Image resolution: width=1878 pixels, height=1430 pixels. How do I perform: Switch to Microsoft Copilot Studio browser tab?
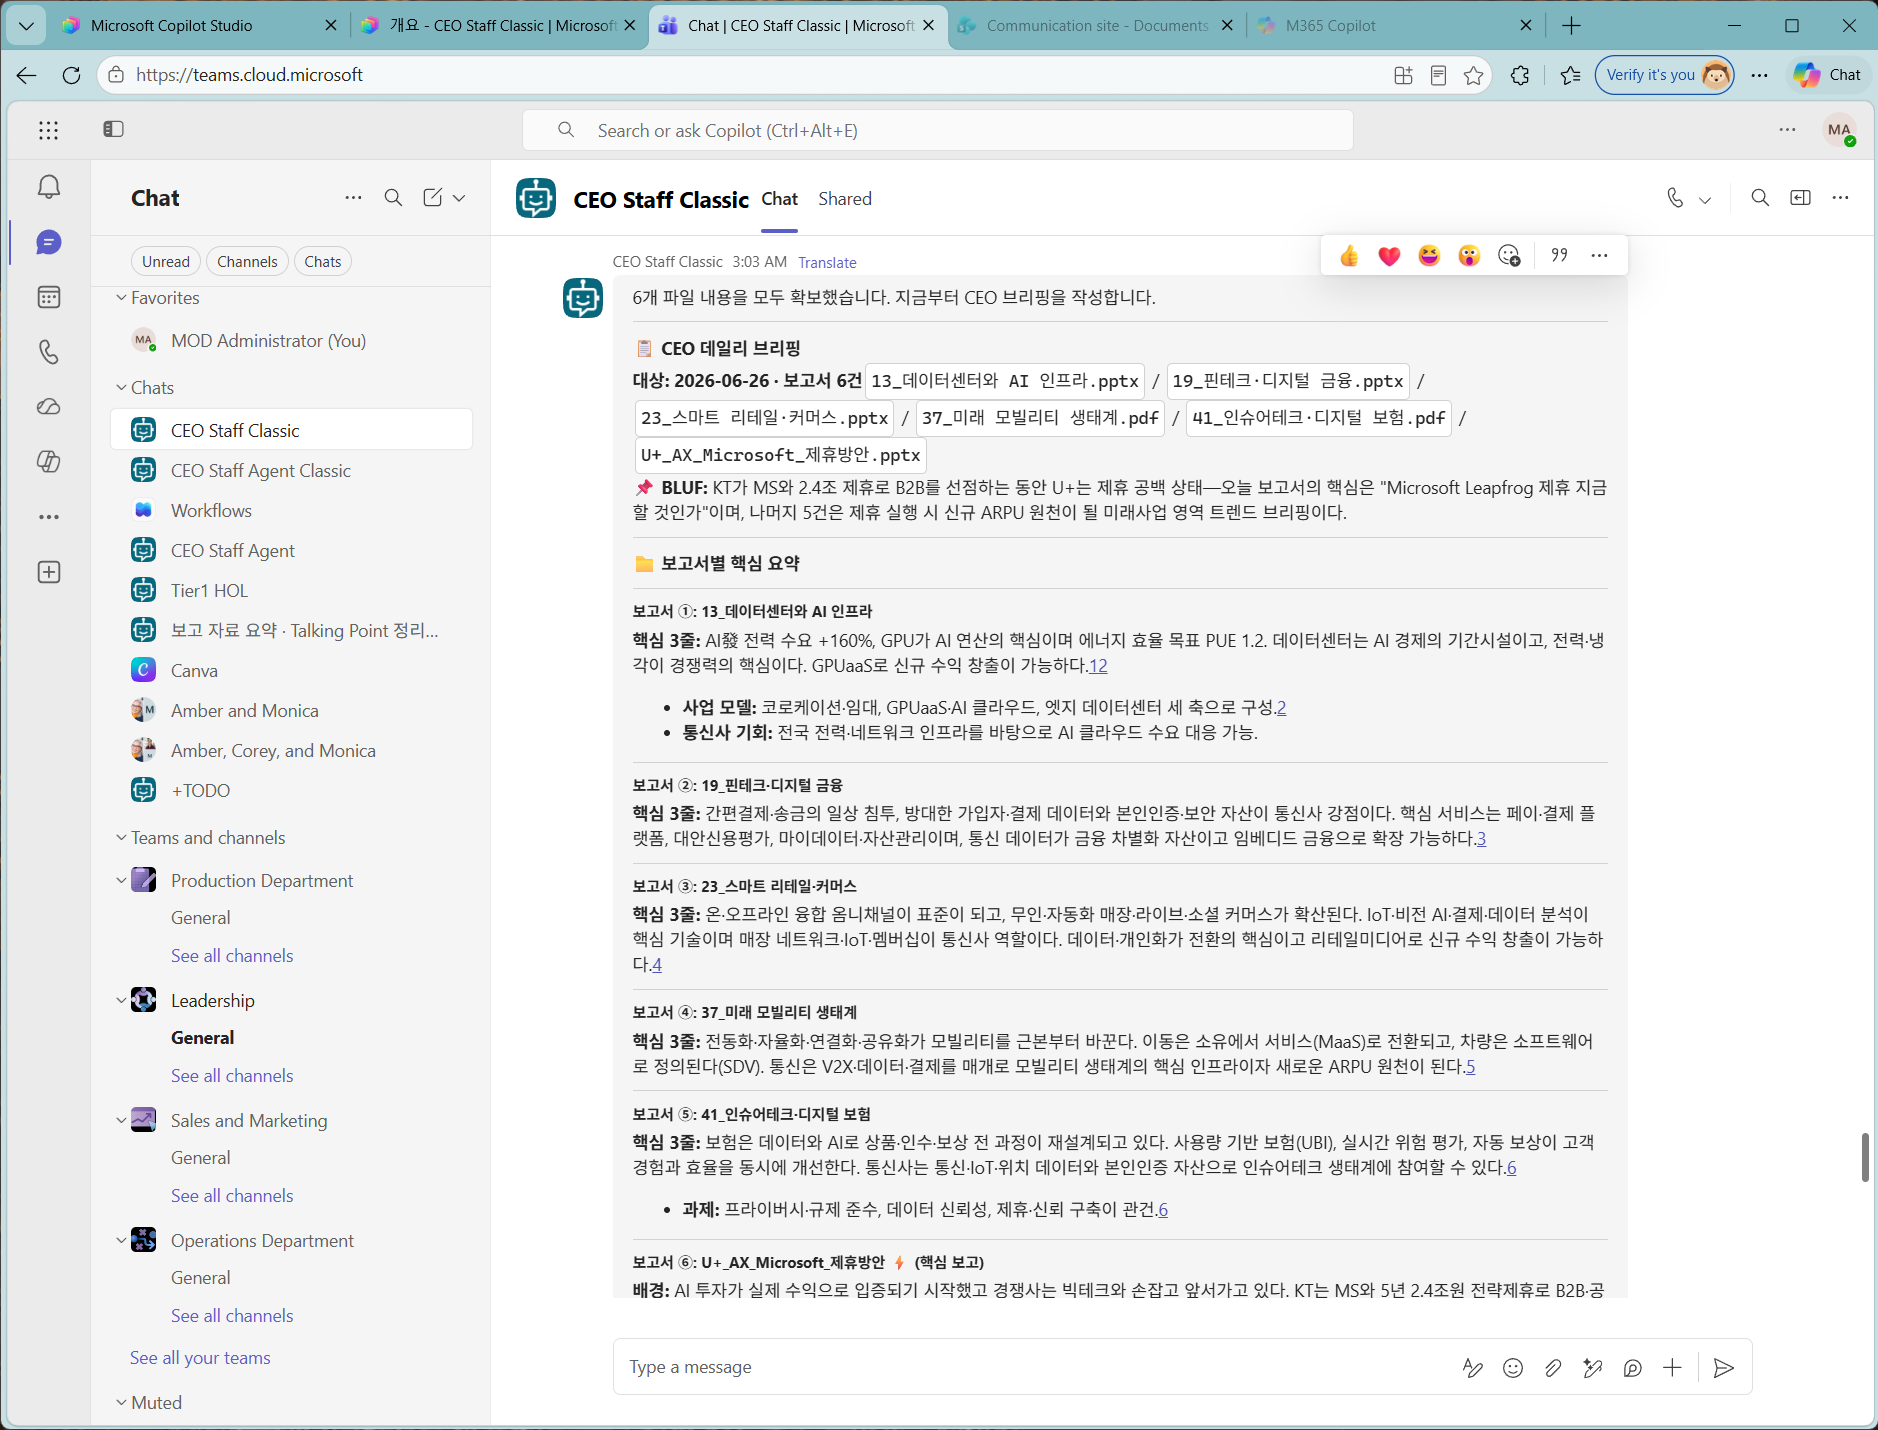pyautogui.click(x=198, y=26)
